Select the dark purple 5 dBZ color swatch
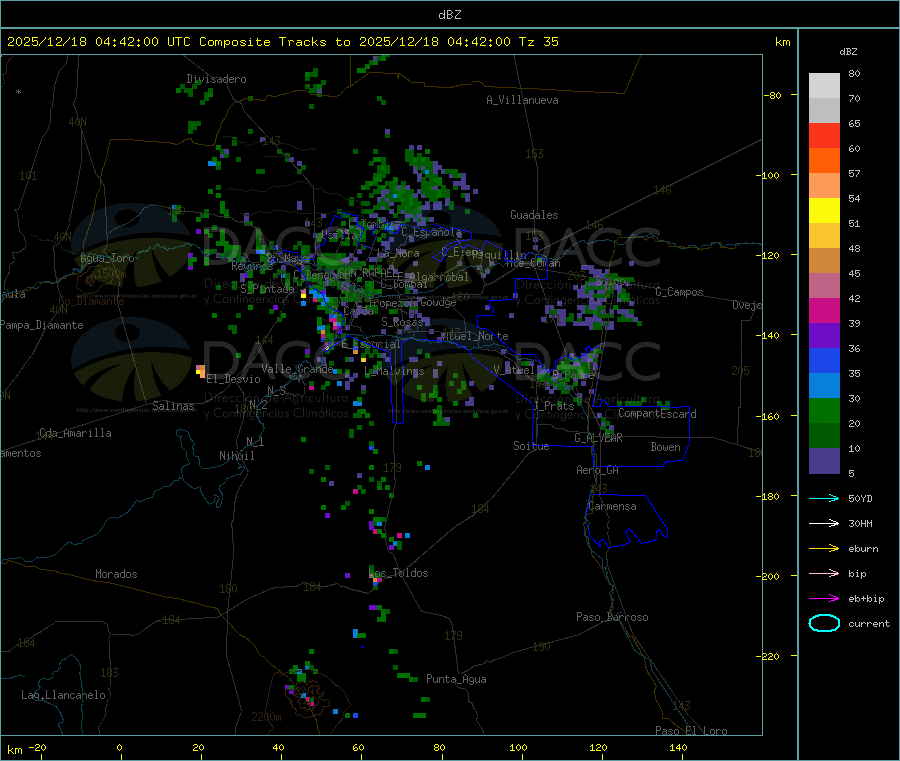900x761 pixels. click(824, 461)
